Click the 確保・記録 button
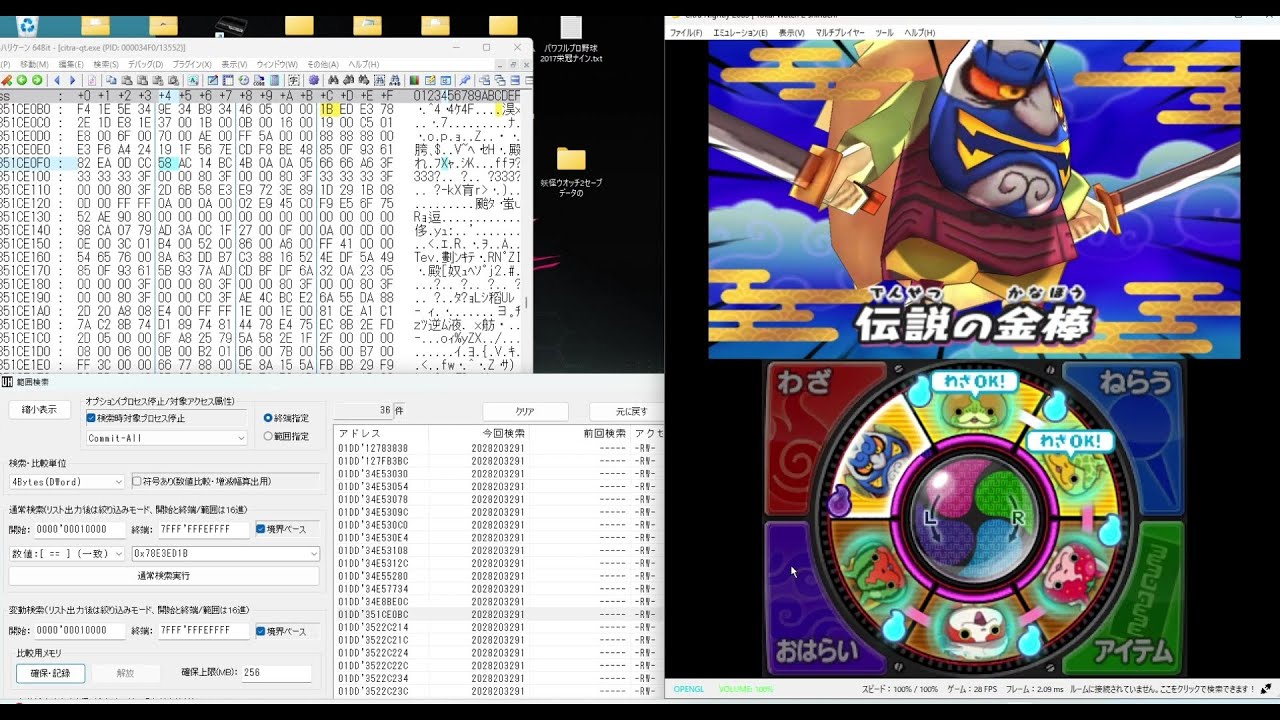This screenshot has height=720, width=1280. [x=50, y=673]
